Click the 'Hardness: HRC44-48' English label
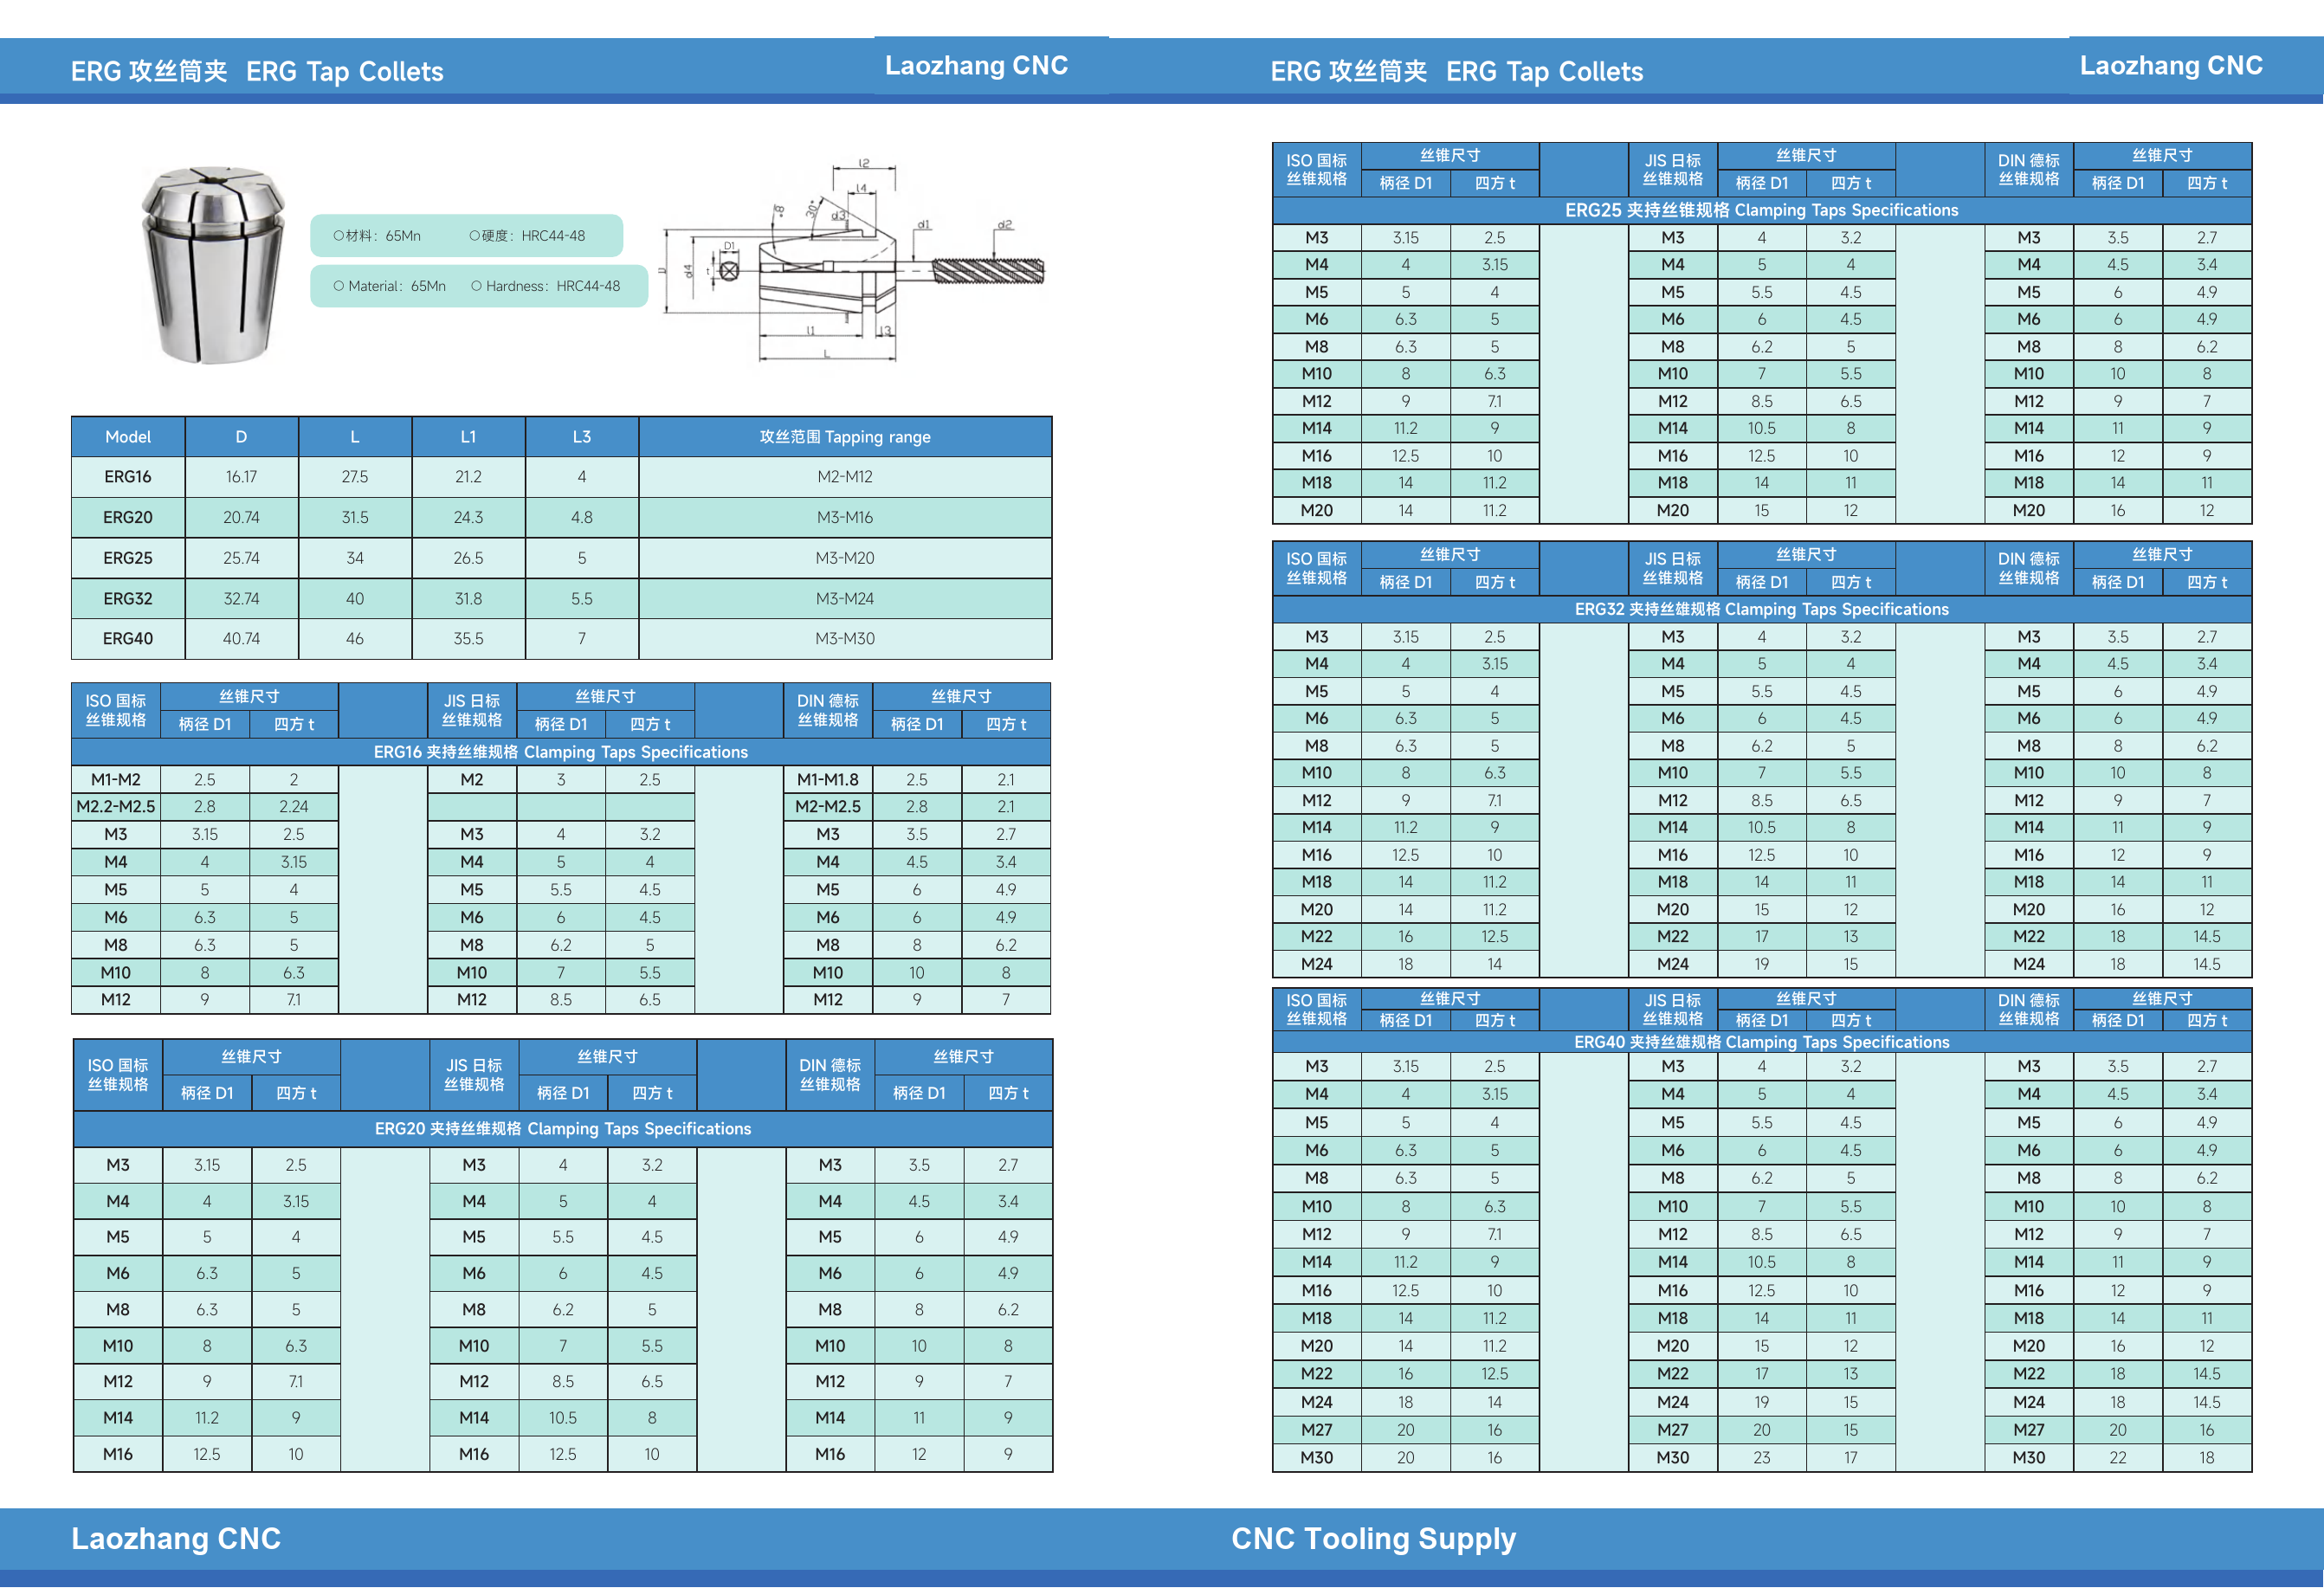The height and width of the screenshot is (1588, 2324). point(546,286)
